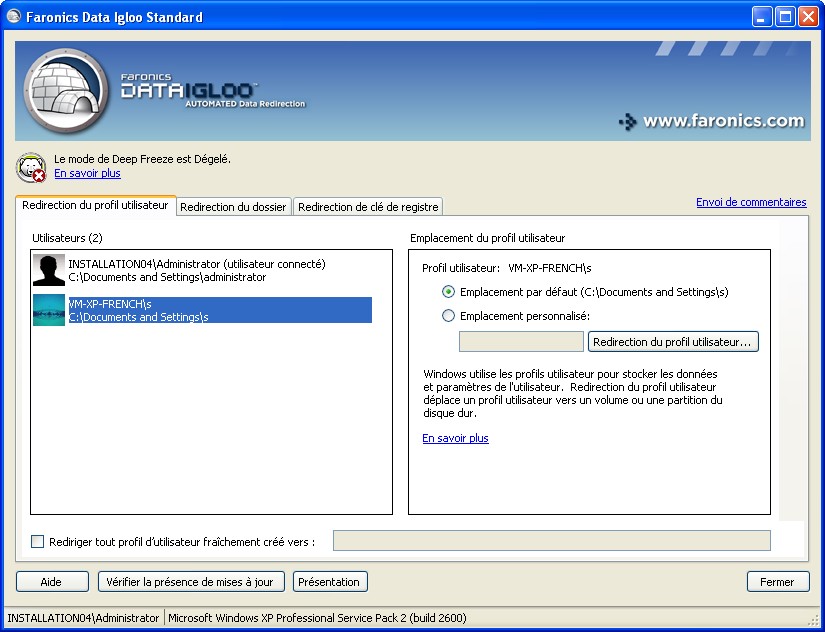Click 'Redirection du profil utilisateur...' button
Image resolution: width=825 pixels, height=632 pixels.
673,342
